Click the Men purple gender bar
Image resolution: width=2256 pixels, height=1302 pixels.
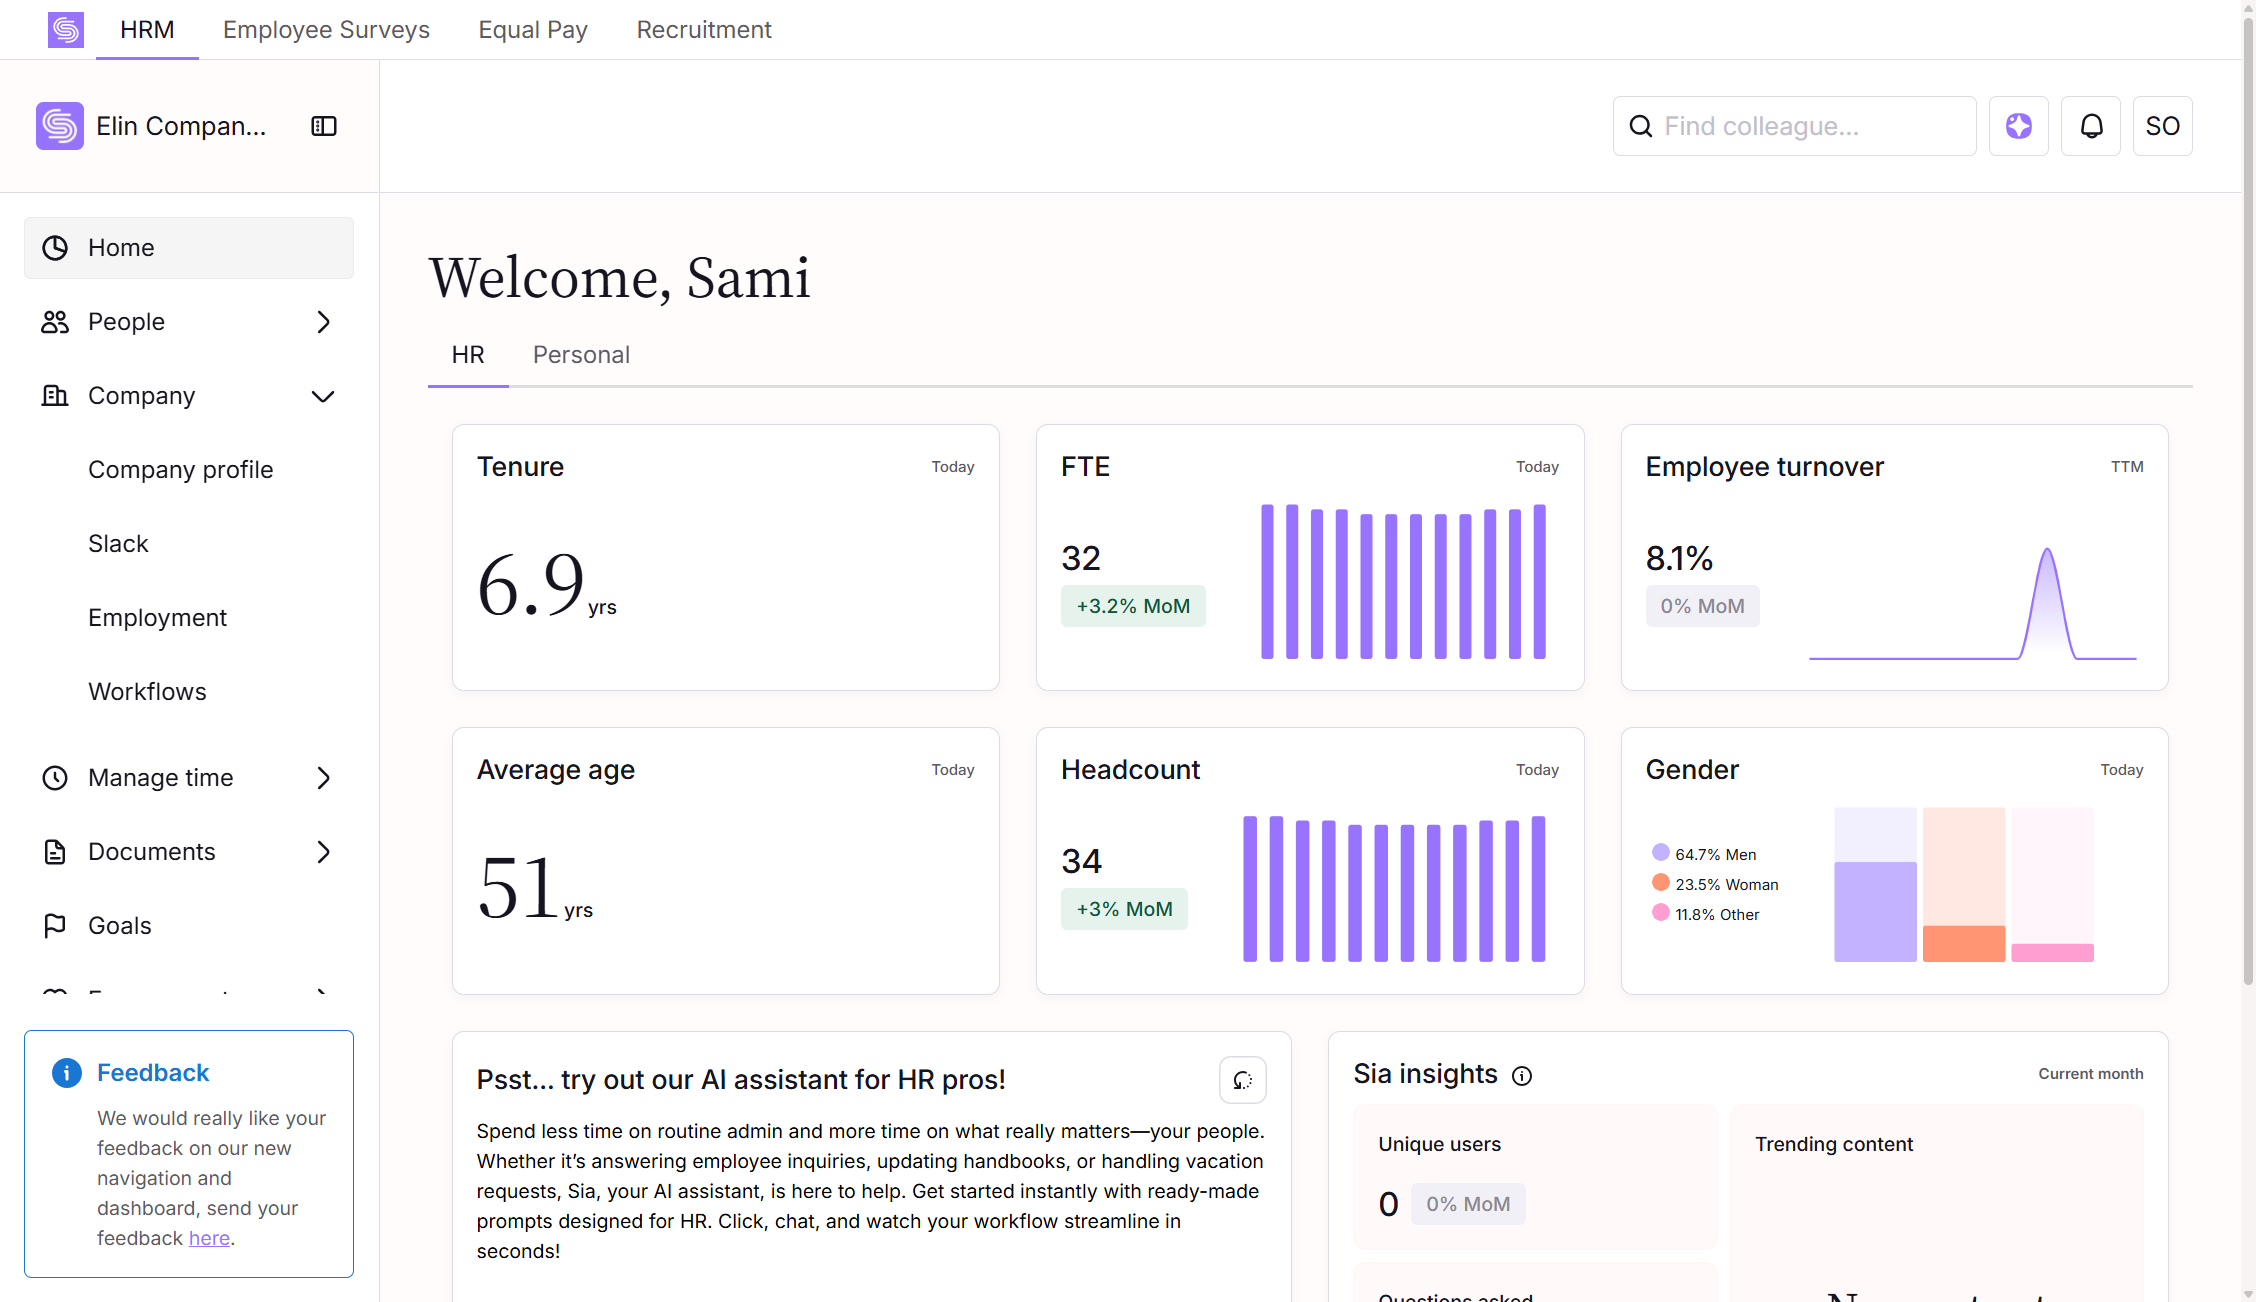(x=1875, y=910)
